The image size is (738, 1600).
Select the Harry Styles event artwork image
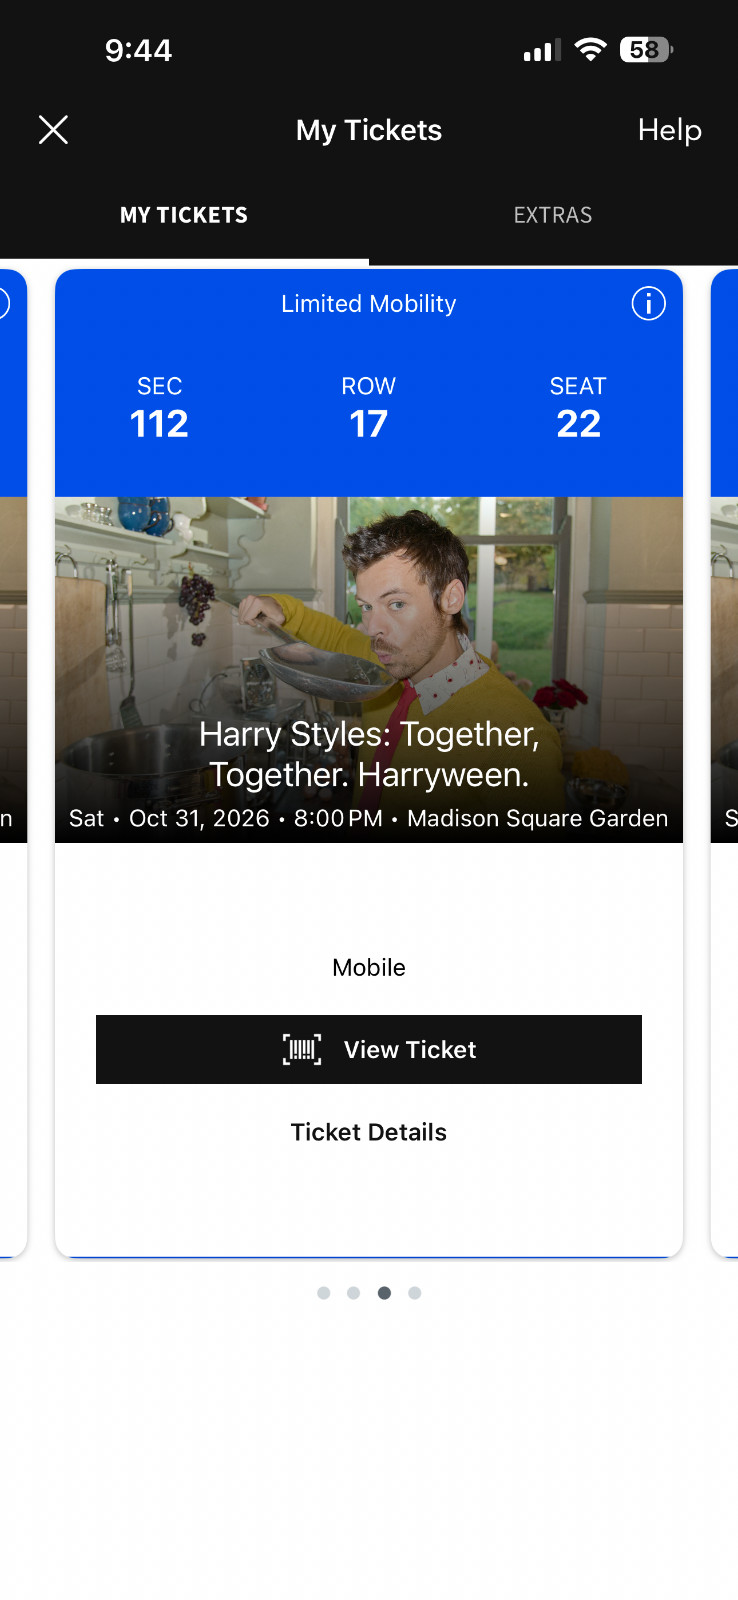pos(368,620)
